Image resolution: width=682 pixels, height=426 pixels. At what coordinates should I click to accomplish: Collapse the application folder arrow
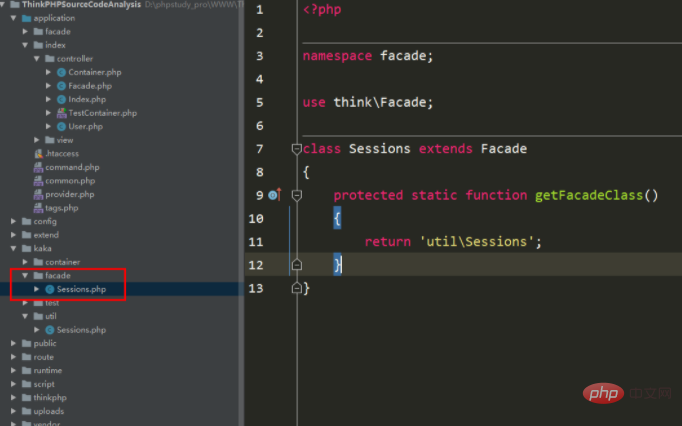[13, 18]
